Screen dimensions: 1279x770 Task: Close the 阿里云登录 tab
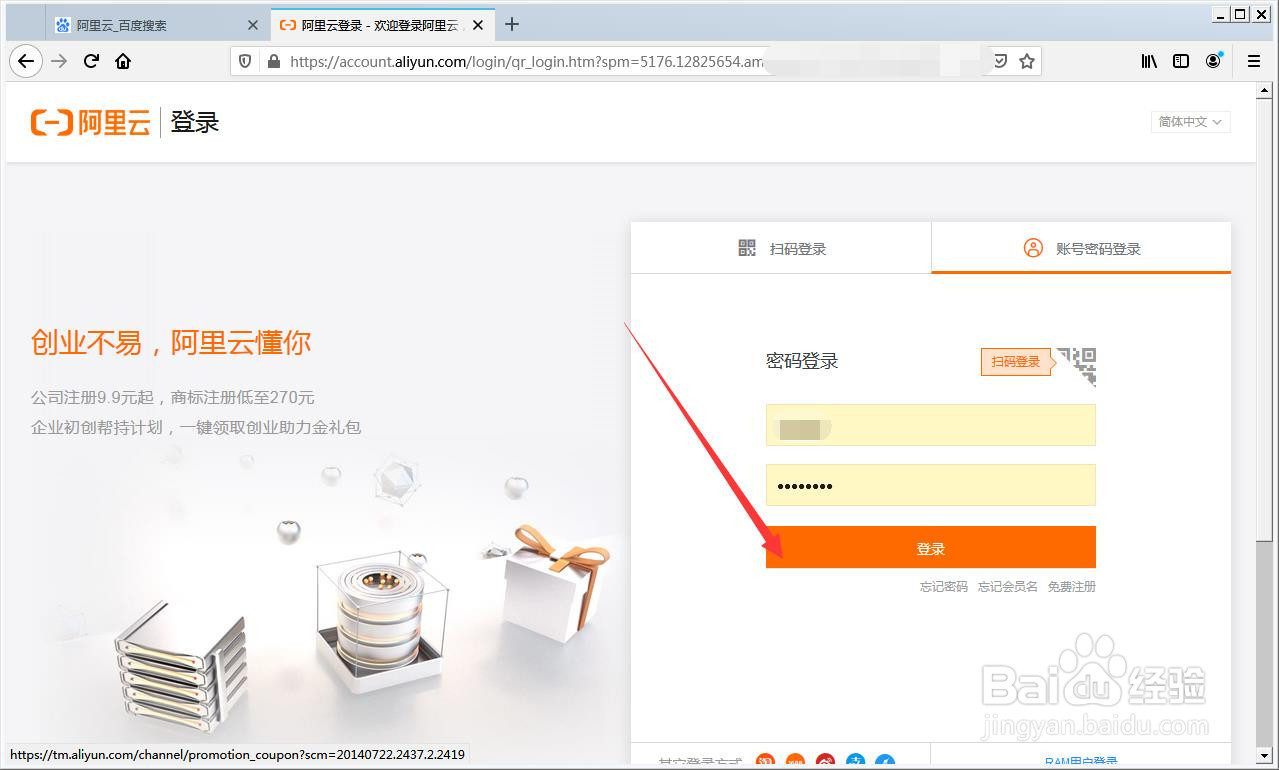(x=478, y=25)
